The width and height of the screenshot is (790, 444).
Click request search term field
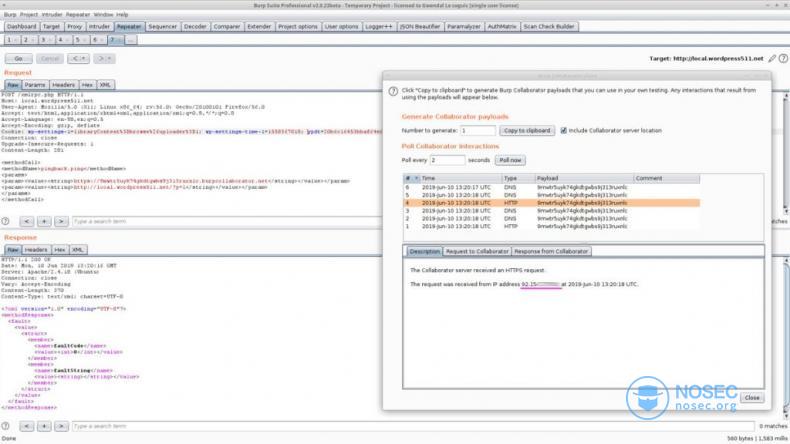click(227, 221)
